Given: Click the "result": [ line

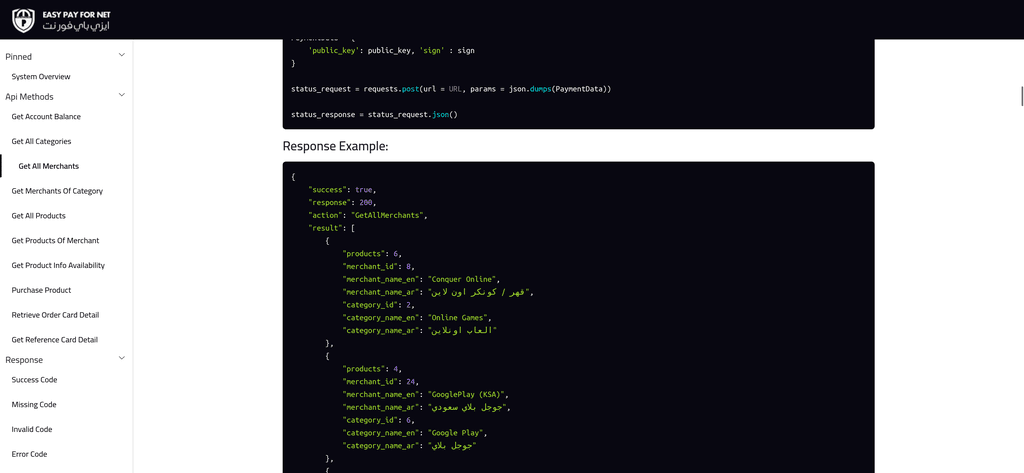Looking at the screenshot, I should [331, 228].
